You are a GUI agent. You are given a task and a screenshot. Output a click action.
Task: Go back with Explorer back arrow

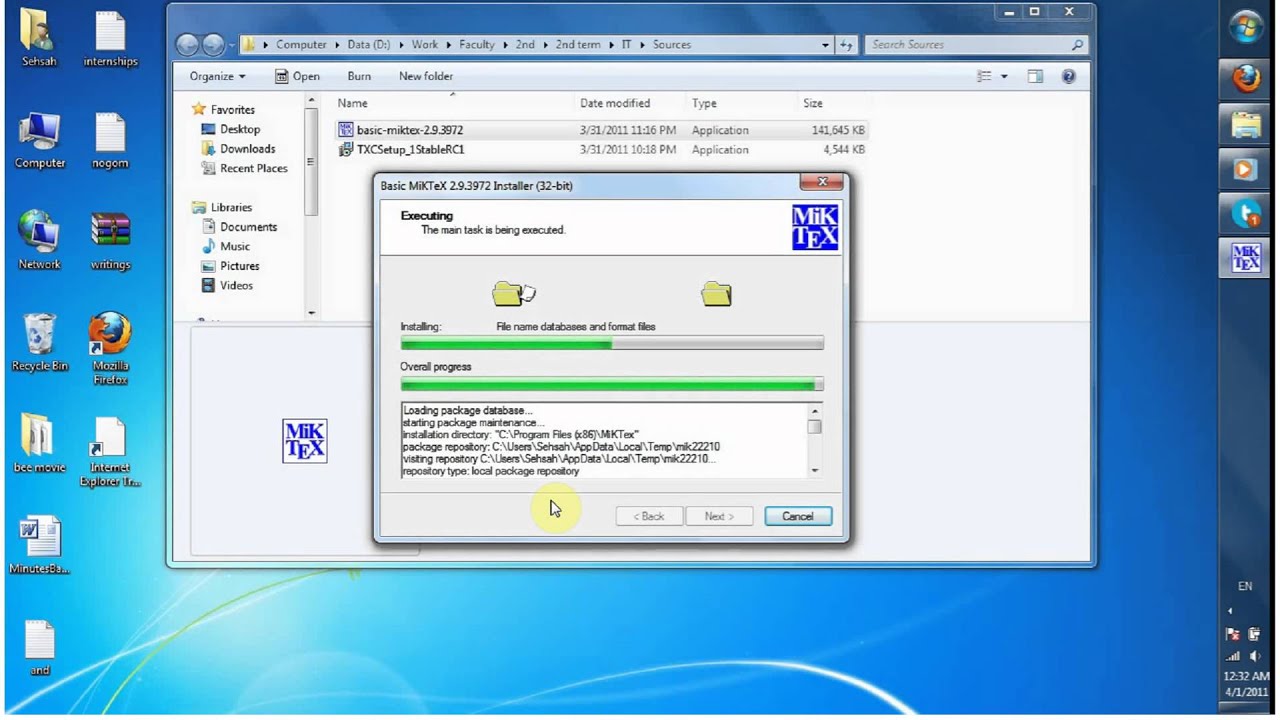point(187,44)
